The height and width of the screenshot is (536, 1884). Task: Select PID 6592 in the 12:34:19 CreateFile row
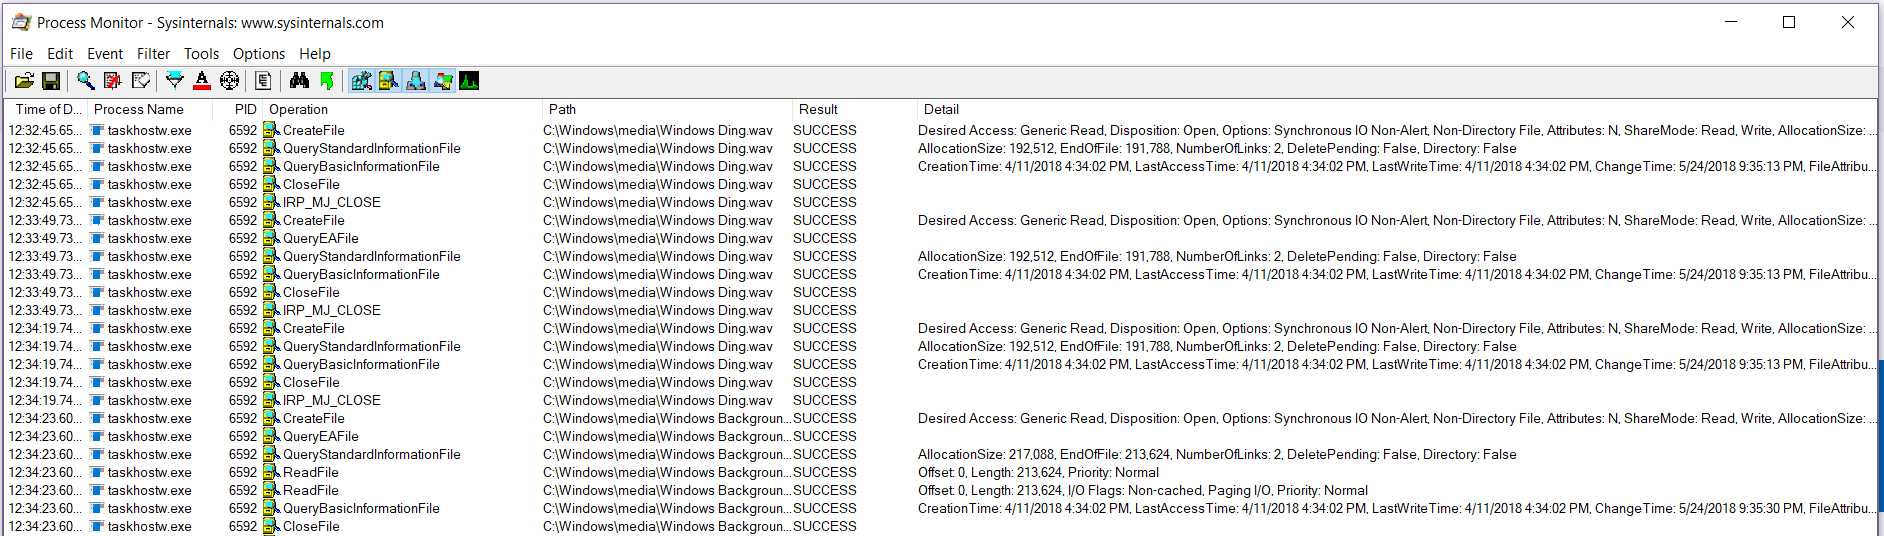(243, 328)
